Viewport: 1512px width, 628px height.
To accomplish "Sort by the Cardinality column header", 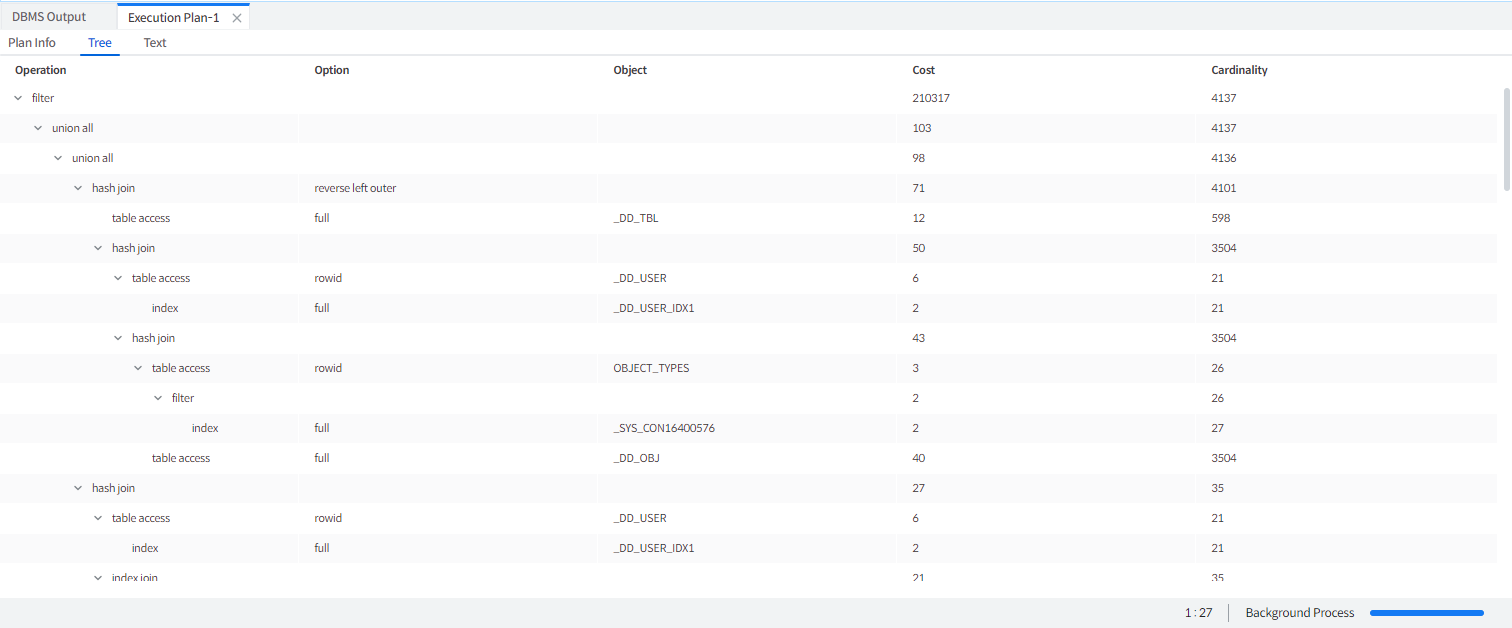I will 1240,70.
